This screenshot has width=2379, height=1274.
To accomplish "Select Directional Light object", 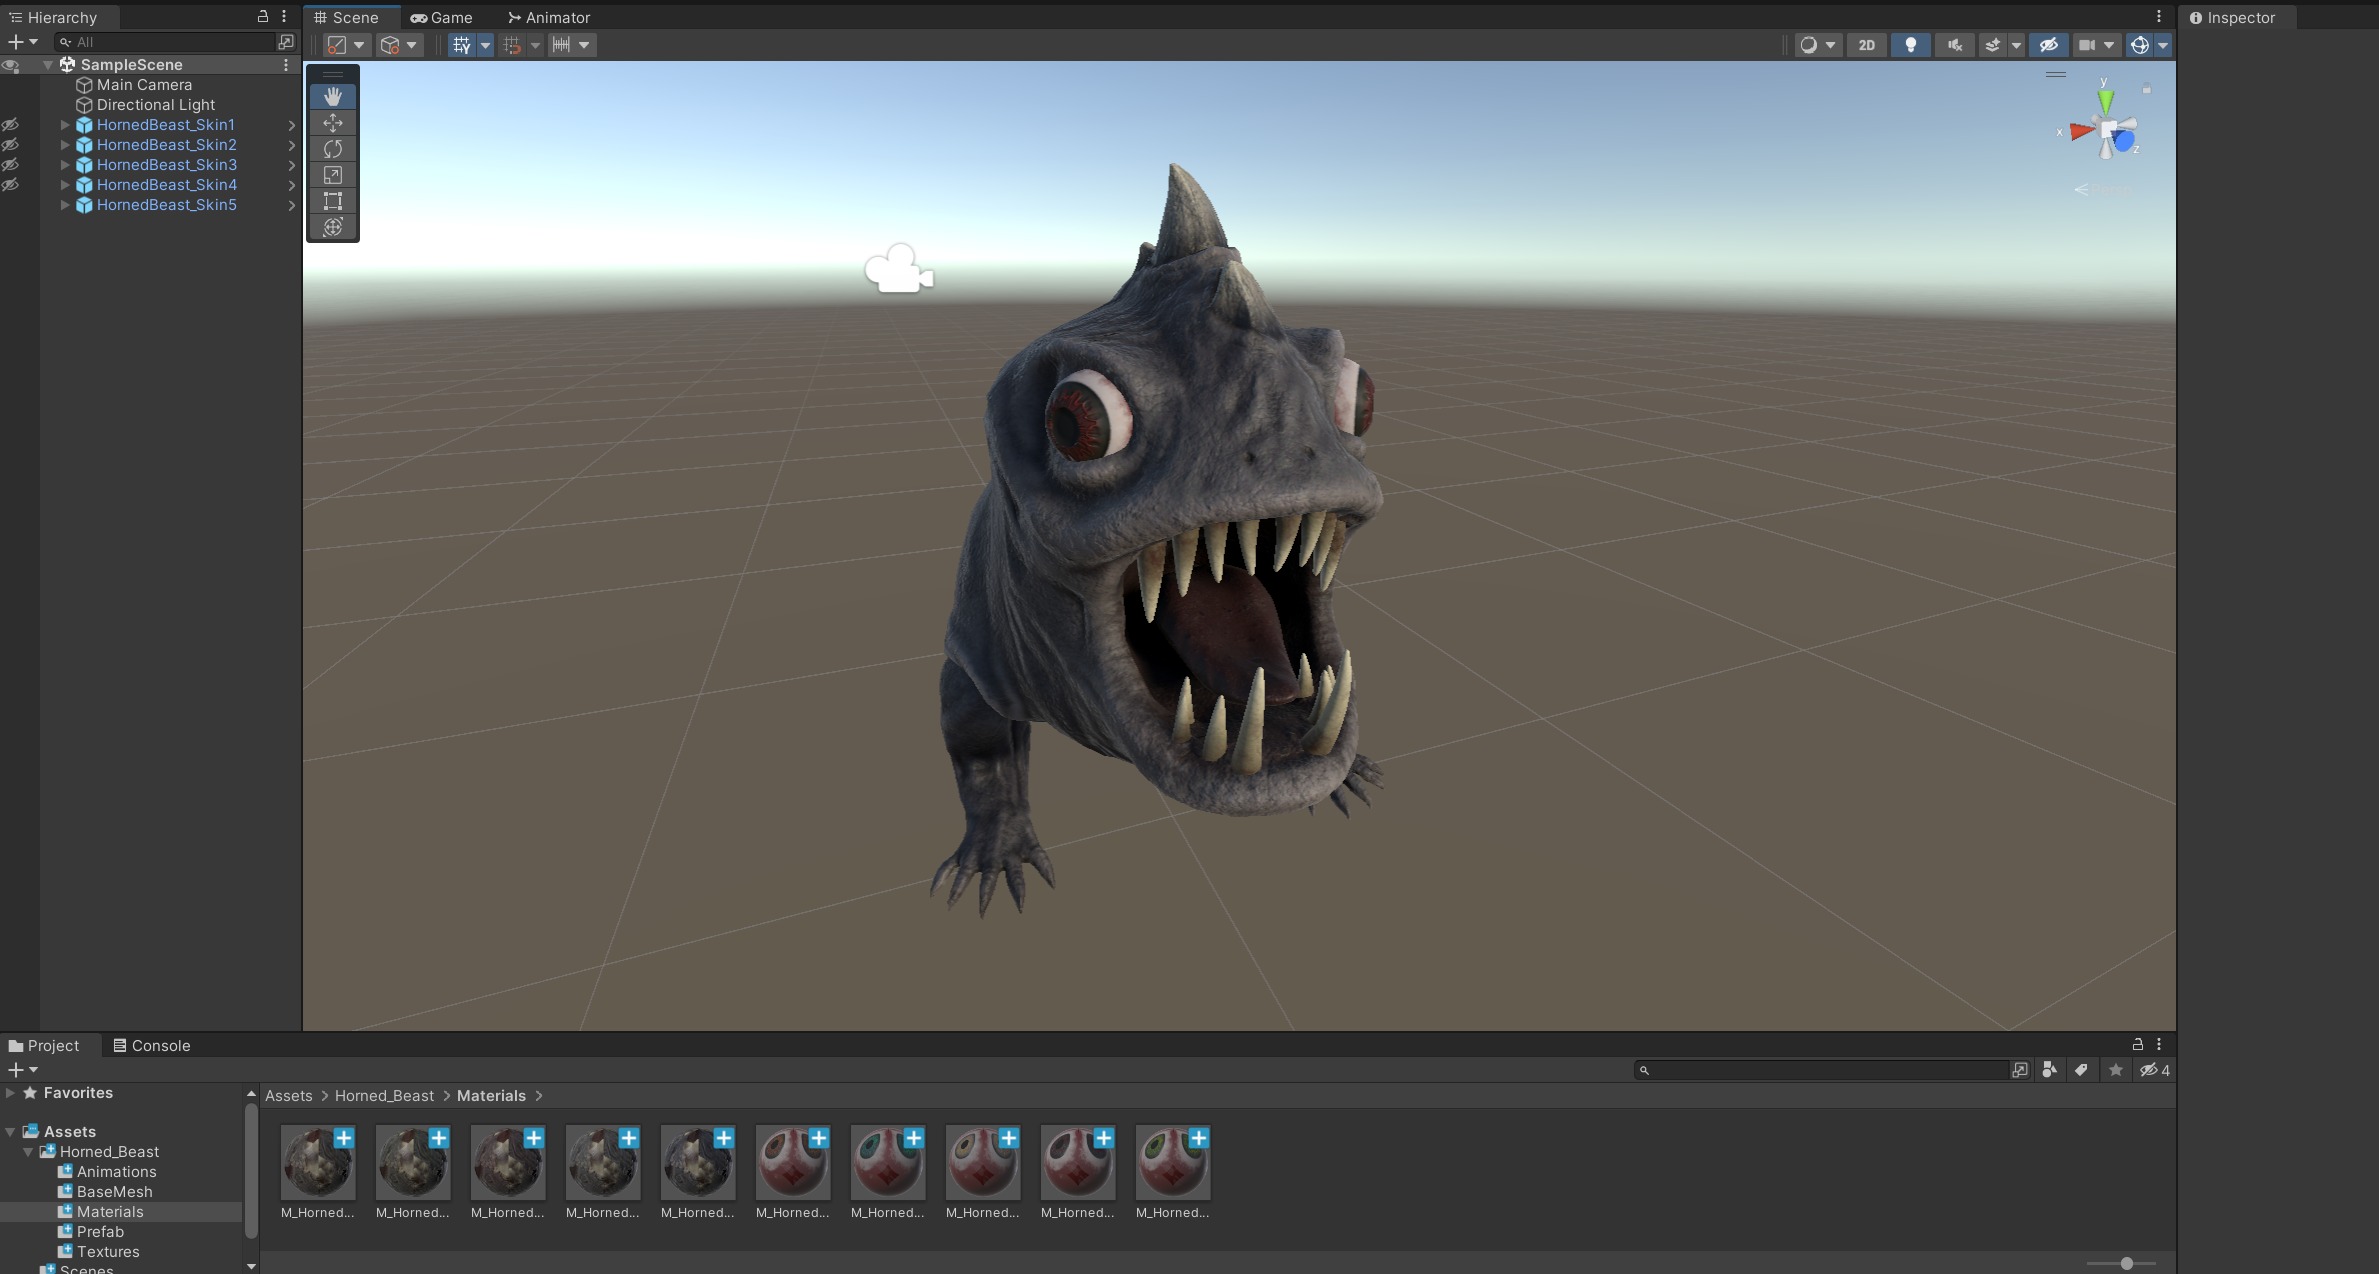I will tap(155, 105).
